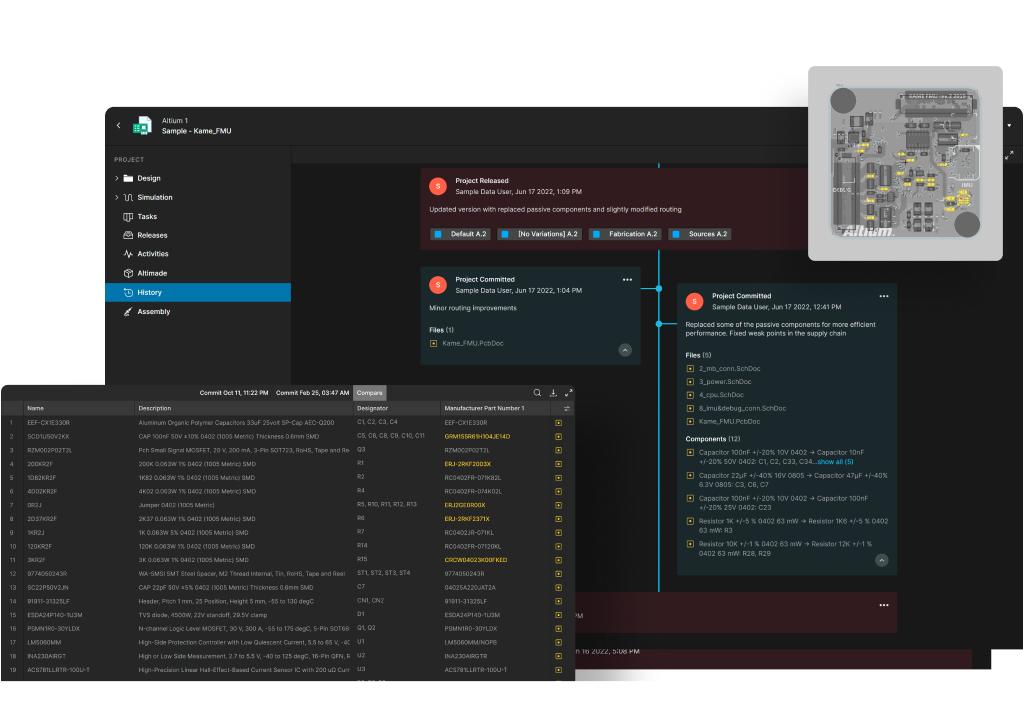
Task: Open more options on 12:41 PM commit
Action: click(883, 296)
